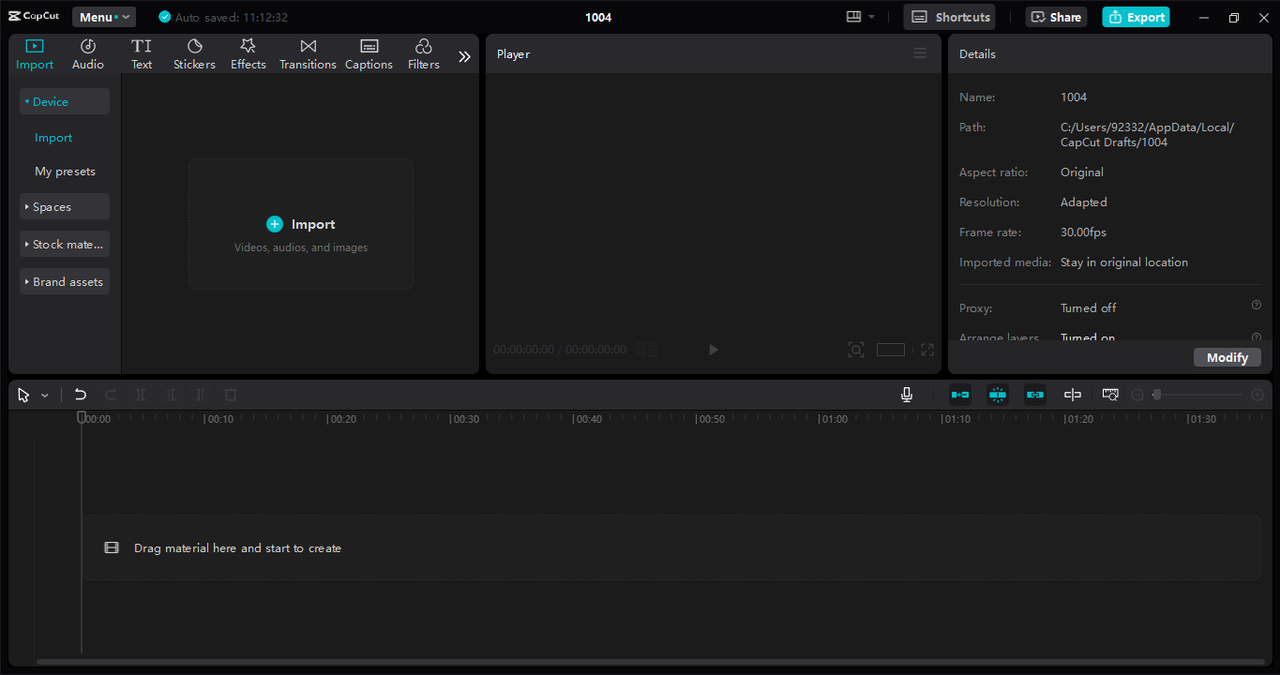The height and width of the screenshot is (675, 1280).
Task: Click the Delete right trim icon
Action: 201,395
